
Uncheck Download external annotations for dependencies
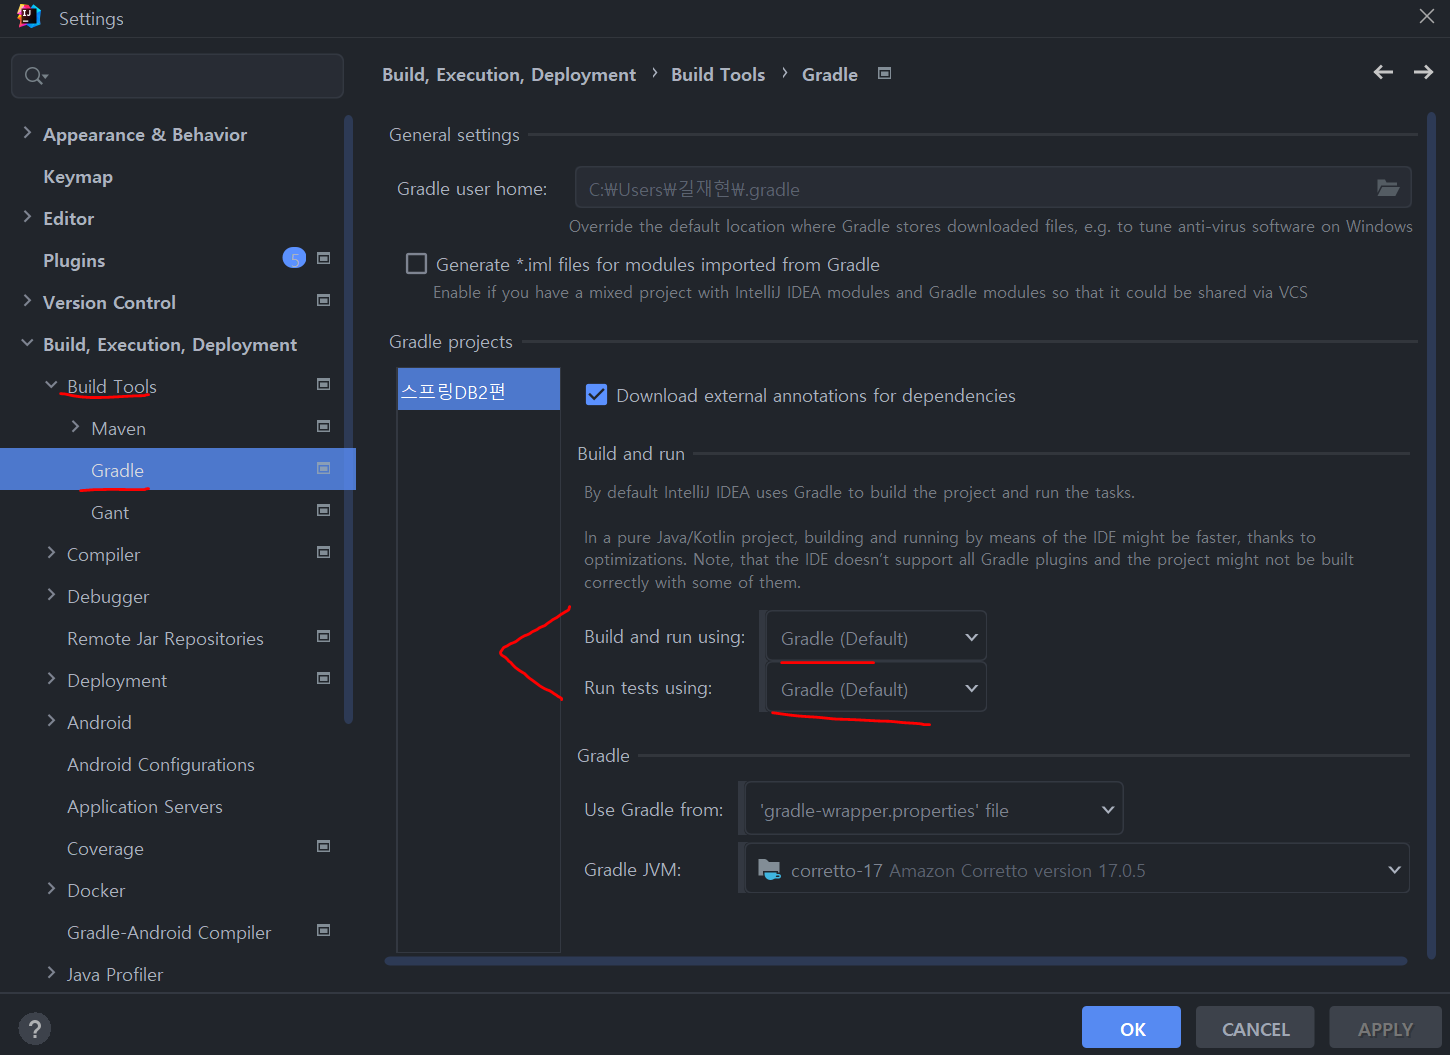(596, 394)
